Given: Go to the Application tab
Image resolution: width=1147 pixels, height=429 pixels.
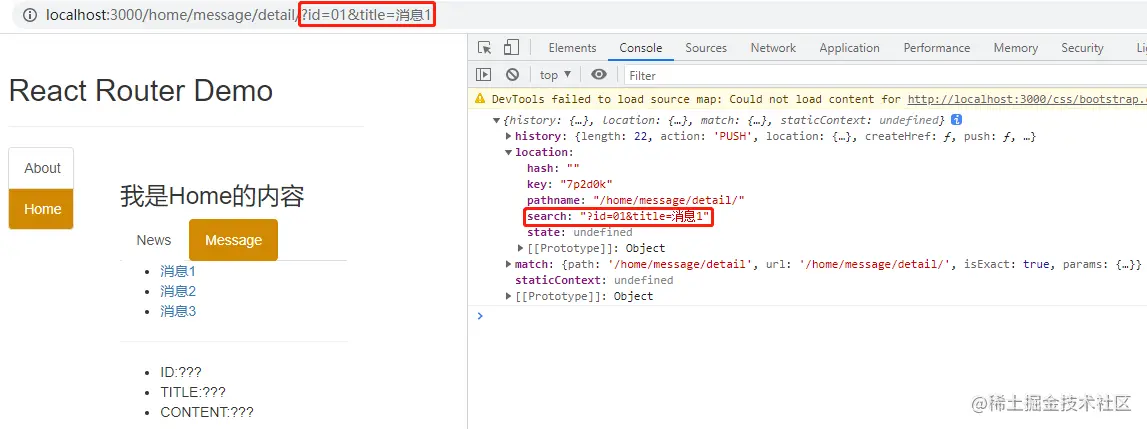Looking at the screenshot, I should coord(849,48).
